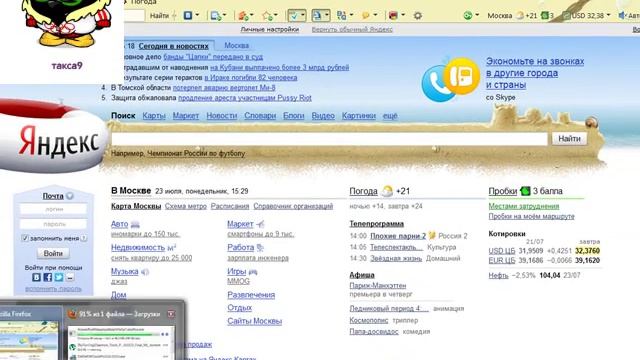Screen dimensions: 640x360
Task: Click the weather sun-cloud icon near Погода
Action: 387,191
